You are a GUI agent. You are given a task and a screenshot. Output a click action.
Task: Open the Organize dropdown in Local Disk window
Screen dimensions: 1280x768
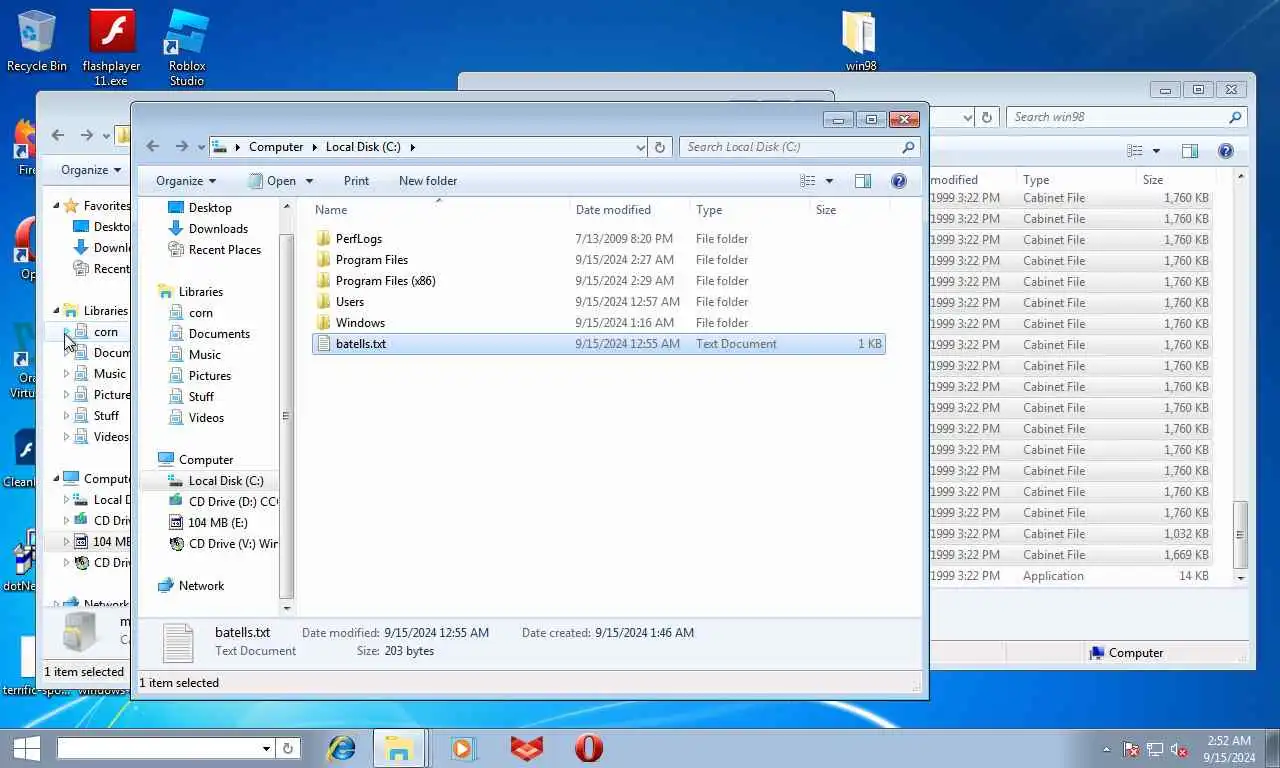186,181
